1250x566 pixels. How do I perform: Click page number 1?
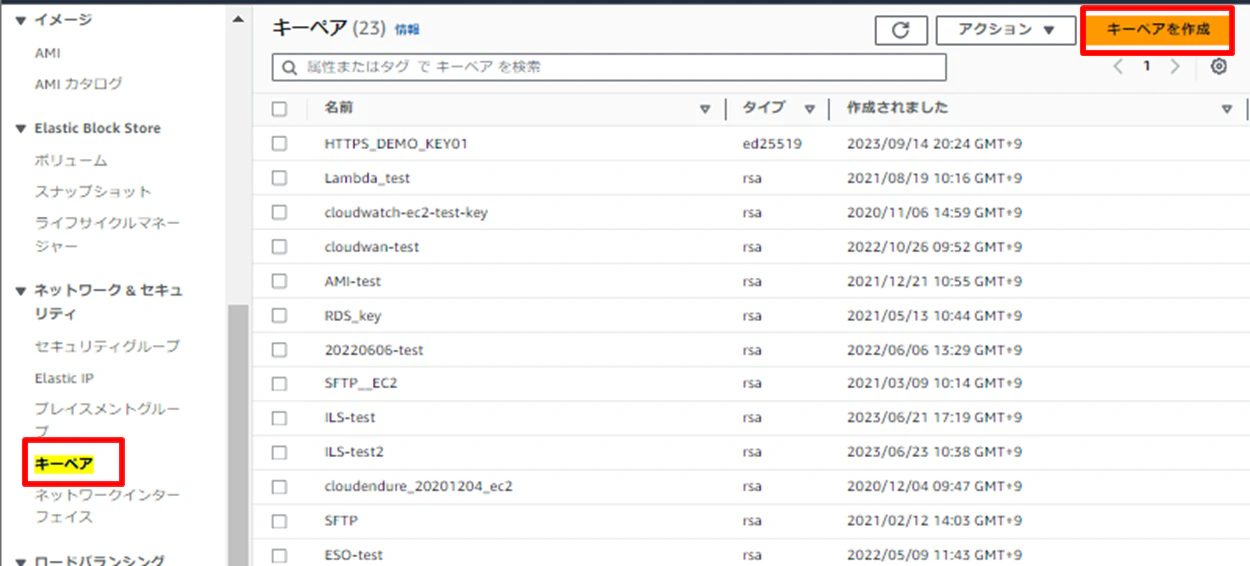[x=1147, y=67]
